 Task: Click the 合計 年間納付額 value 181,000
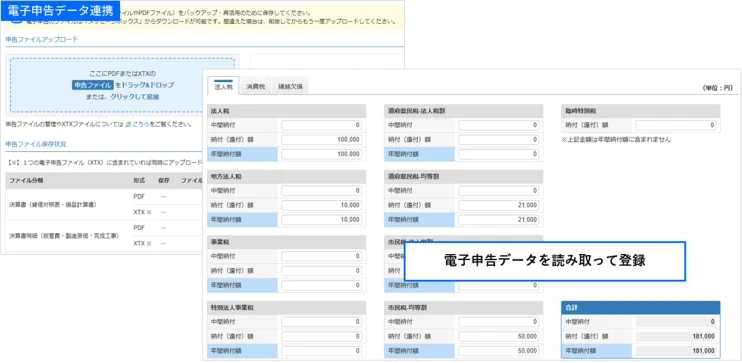click(676, 351)
